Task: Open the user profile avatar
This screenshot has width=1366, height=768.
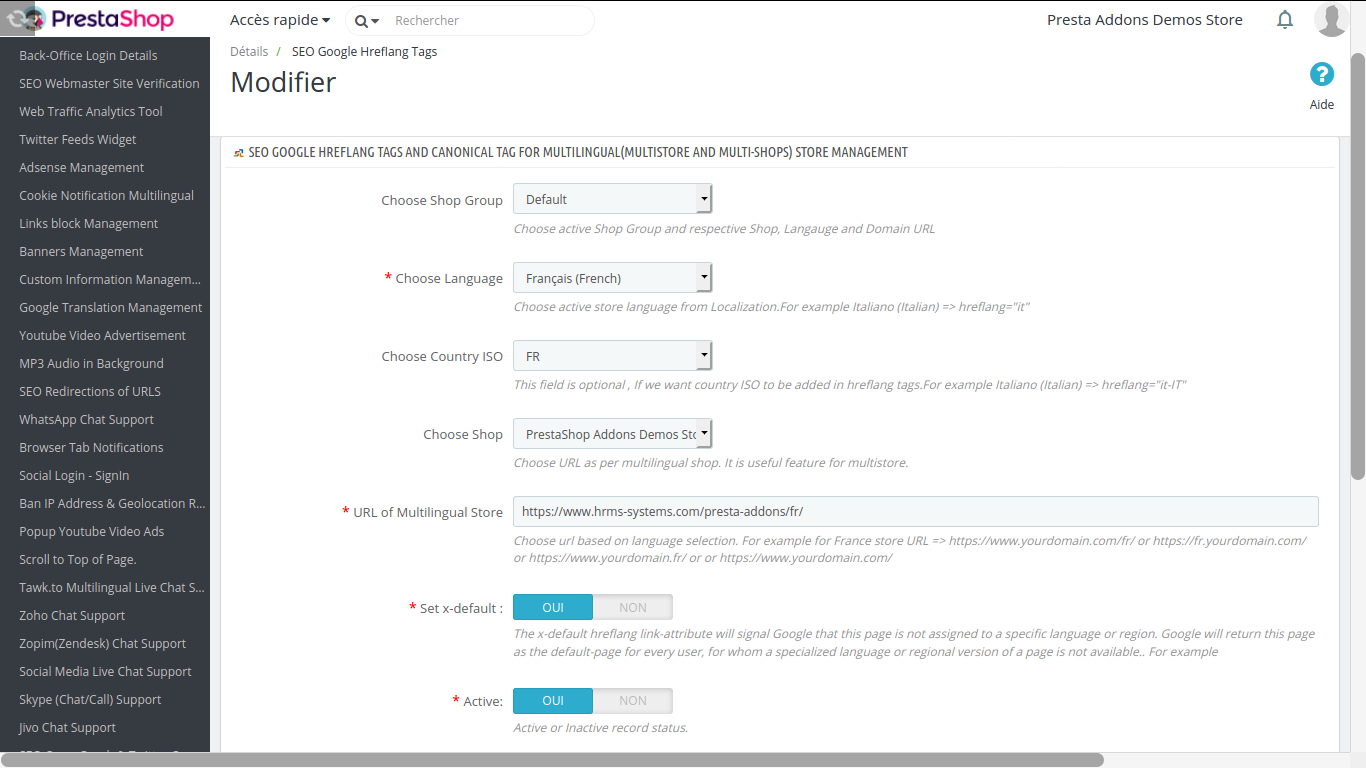Action: click(1332, 20)
